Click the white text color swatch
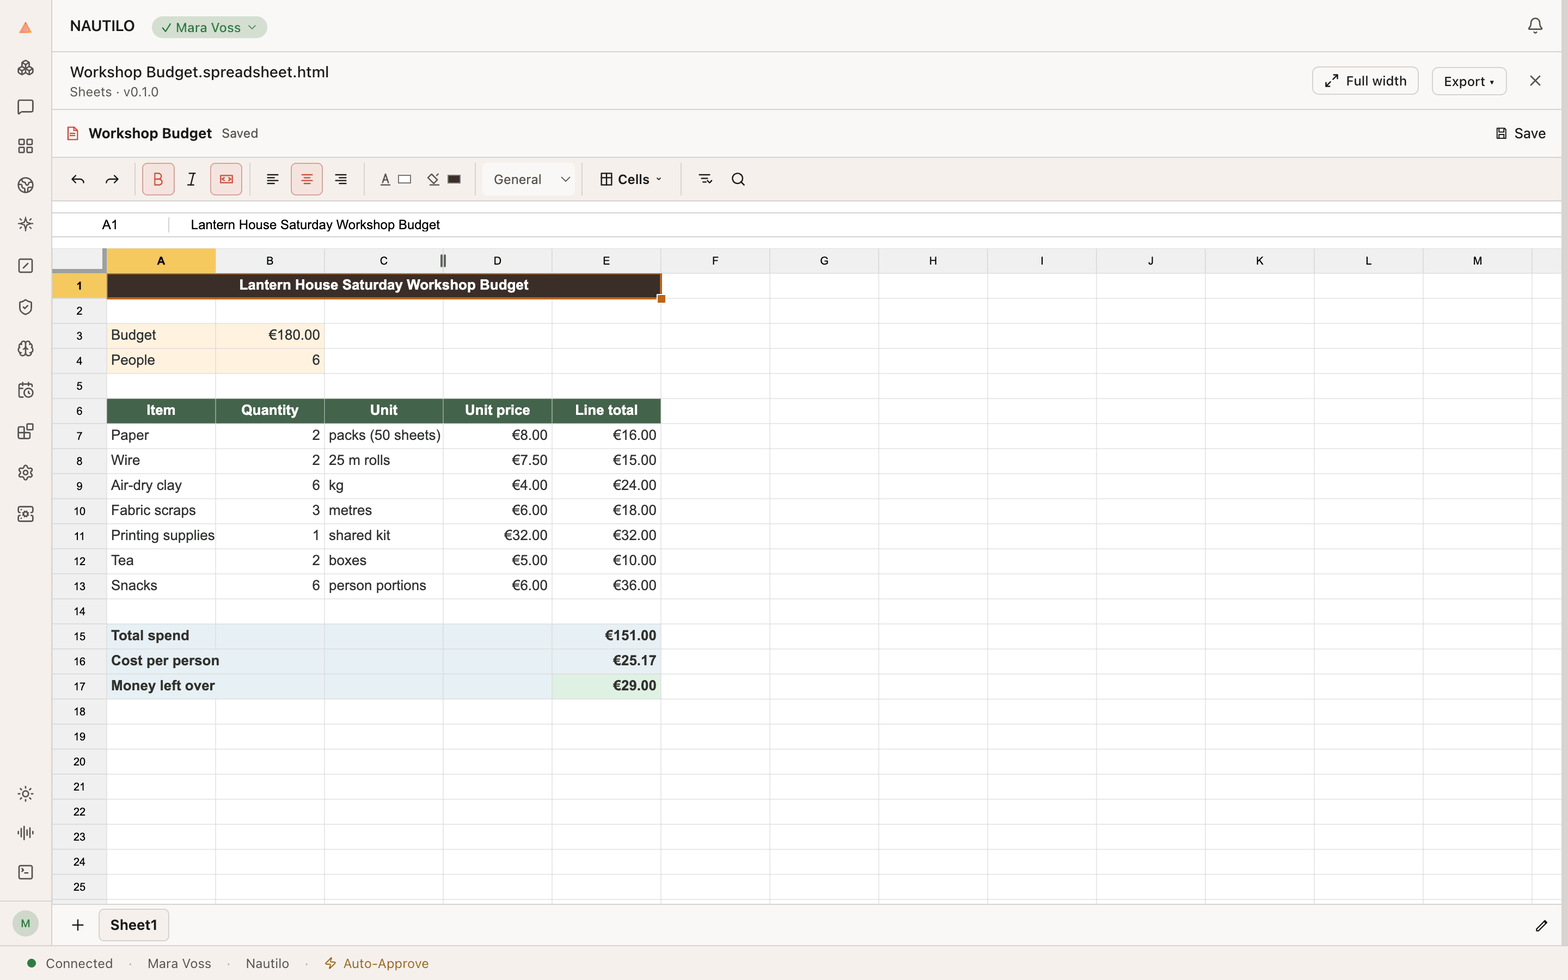Viewport: 1568px width, 980px height. point(405,179)
